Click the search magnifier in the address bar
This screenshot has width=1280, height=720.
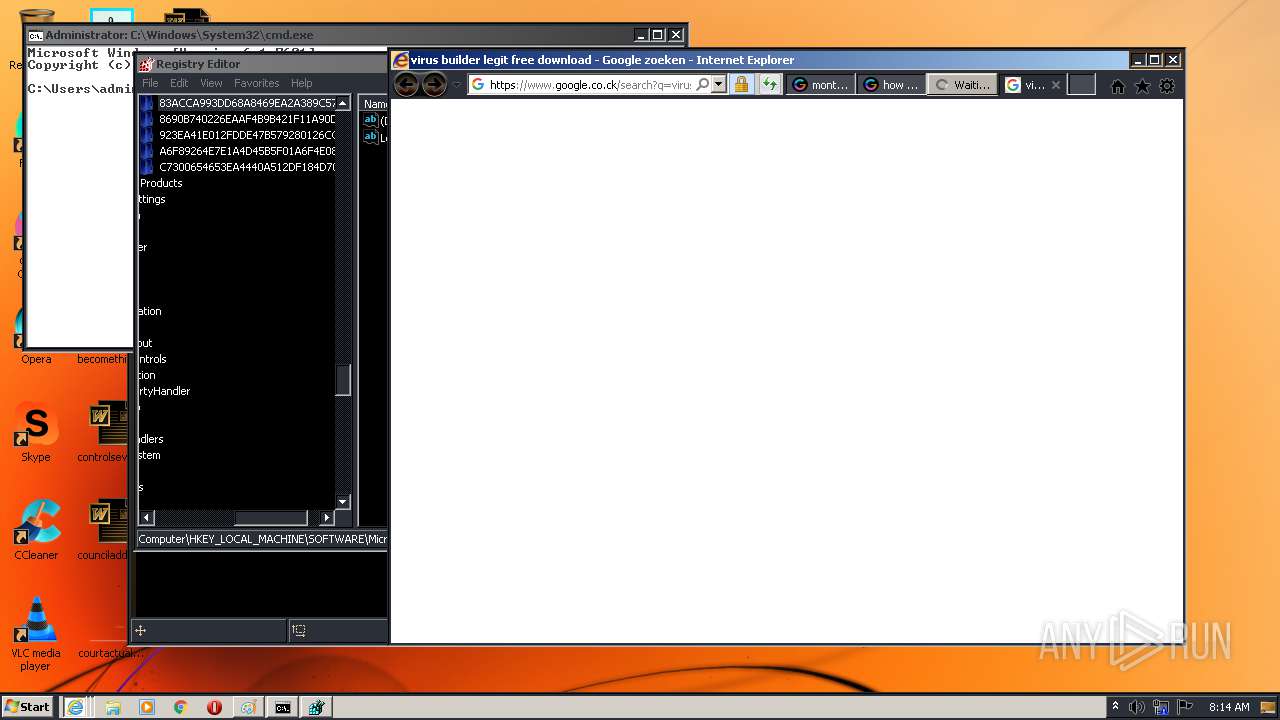(703, 85)
